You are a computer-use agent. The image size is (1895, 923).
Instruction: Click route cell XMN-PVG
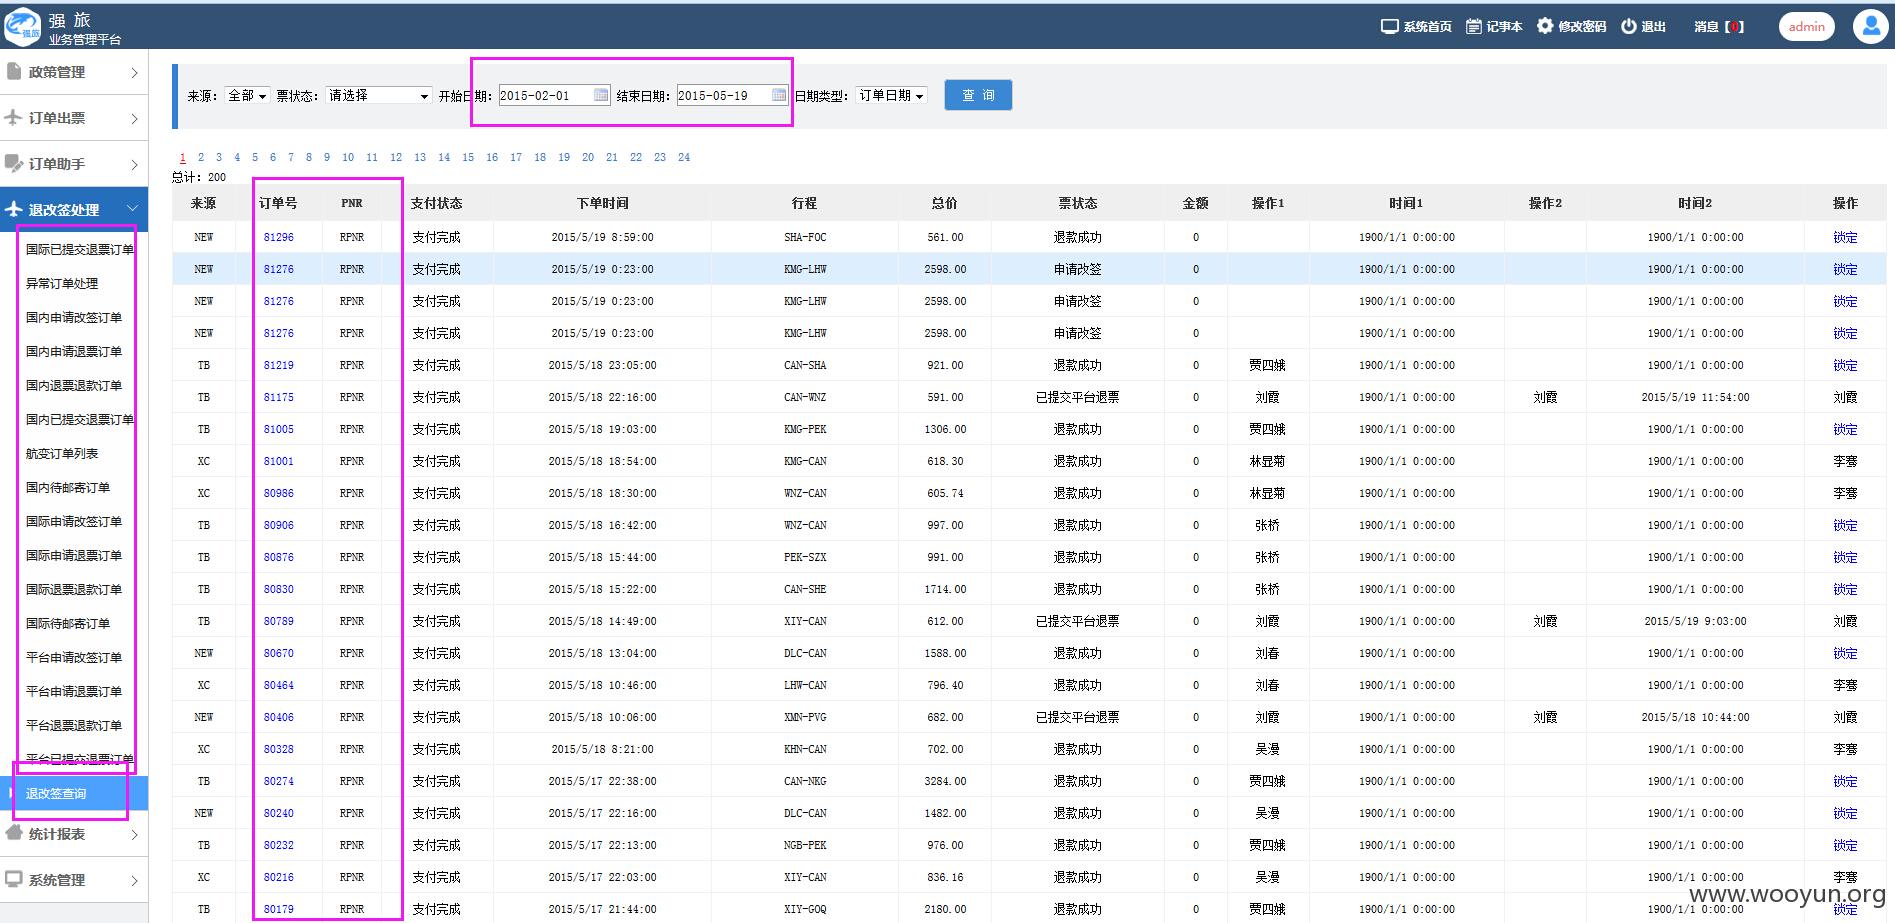click(805, 717)
